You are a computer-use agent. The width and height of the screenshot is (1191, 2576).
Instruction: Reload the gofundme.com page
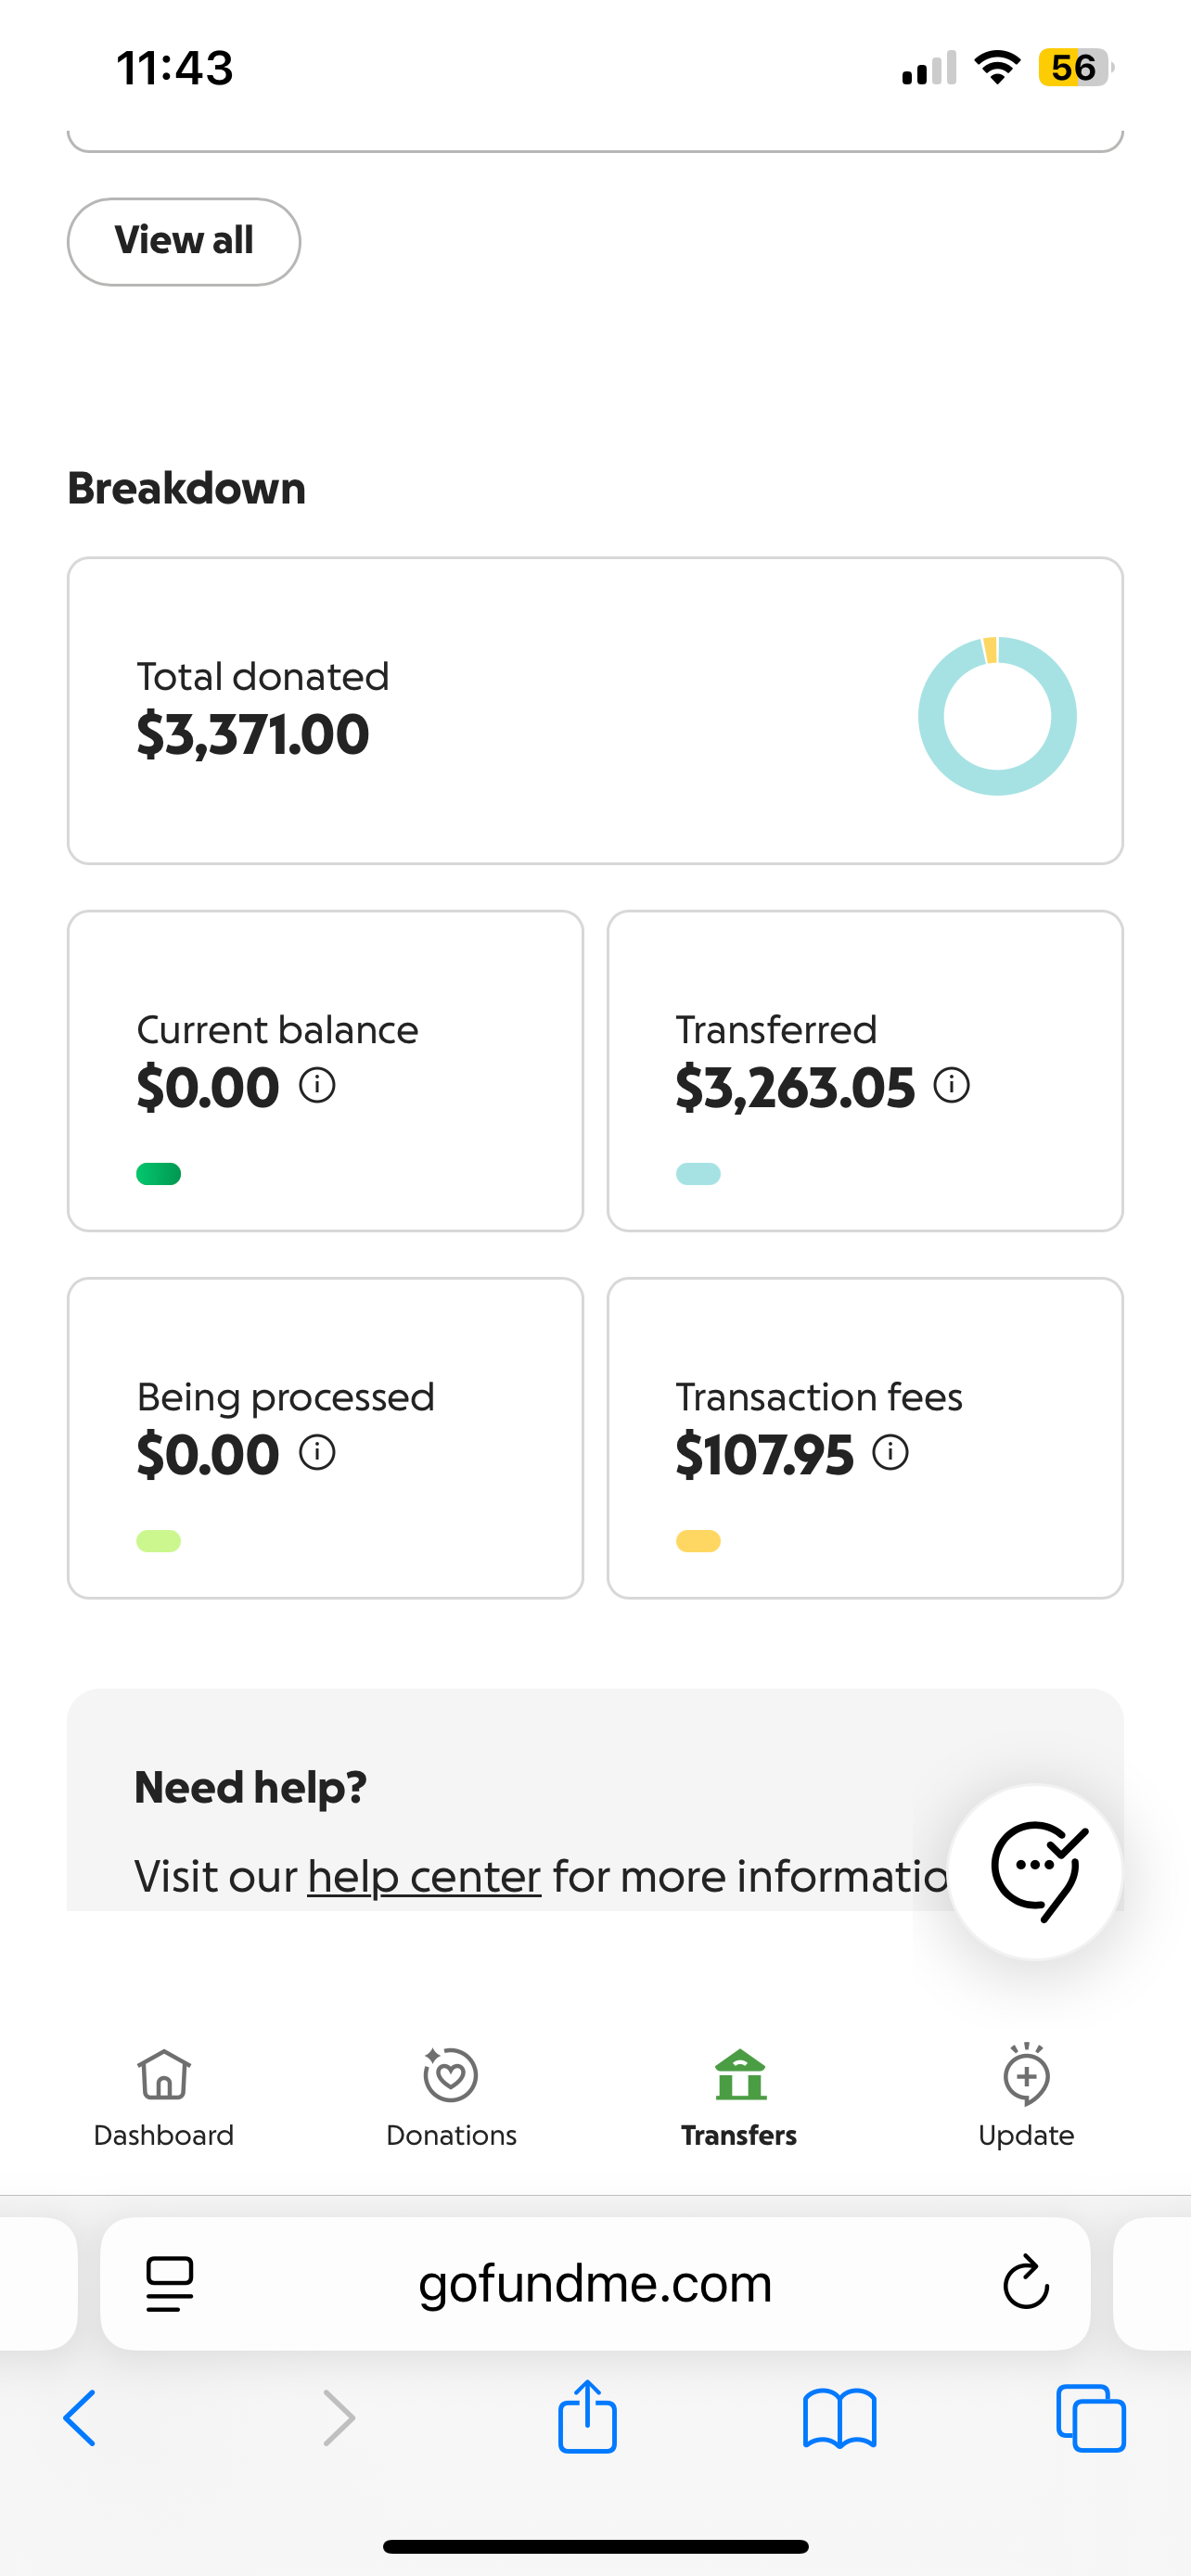1025,2283
